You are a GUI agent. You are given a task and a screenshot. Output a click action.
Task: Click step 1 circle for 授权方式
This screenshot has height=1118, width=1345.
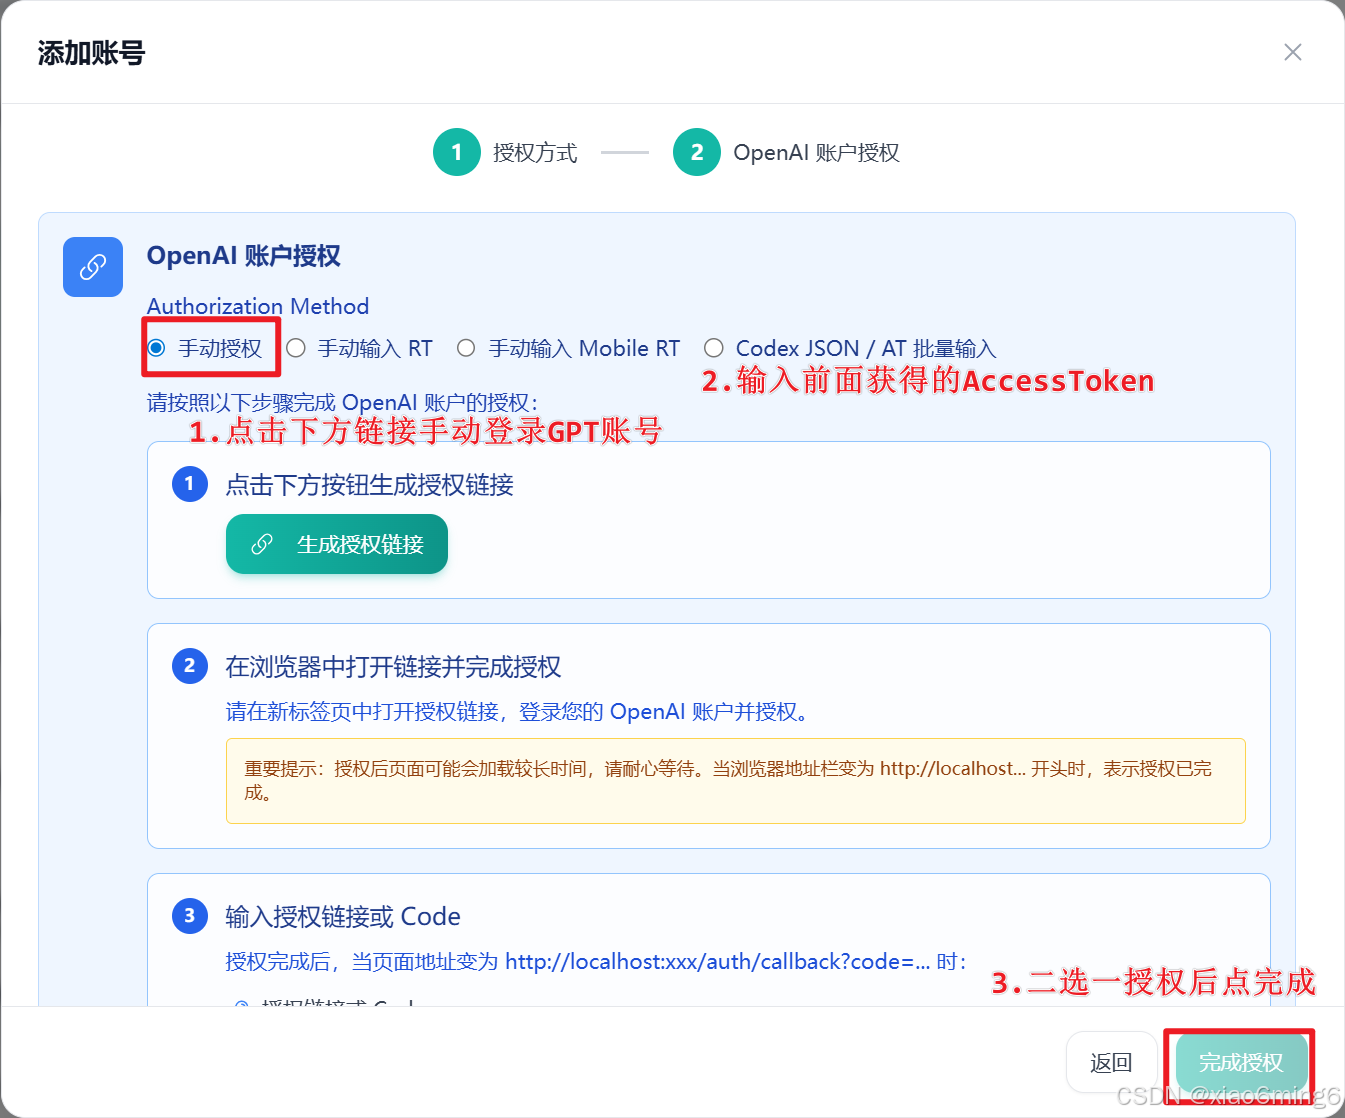point(457,152)
